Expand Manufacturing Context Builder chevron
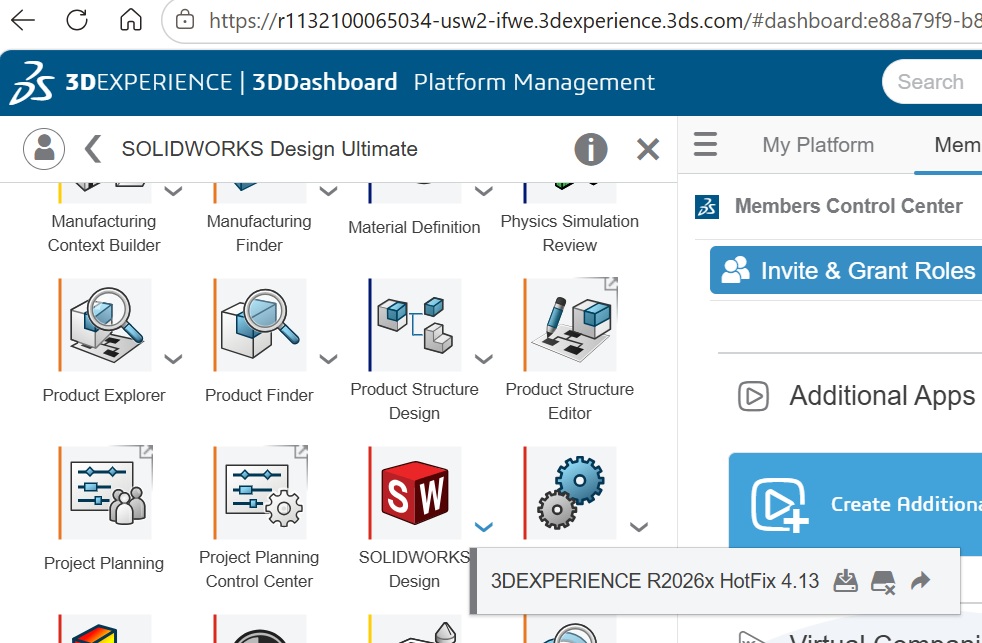Image resolution: width=982 pixels, height=643 pixels. [173, 191]
